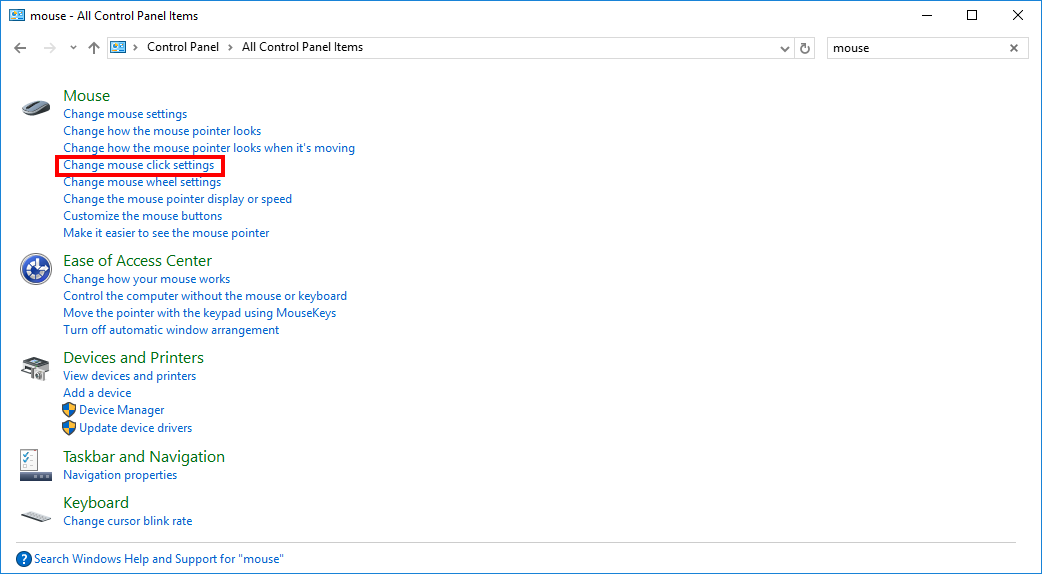
Task: Open Device Manager link
Action: coord(122,410)
